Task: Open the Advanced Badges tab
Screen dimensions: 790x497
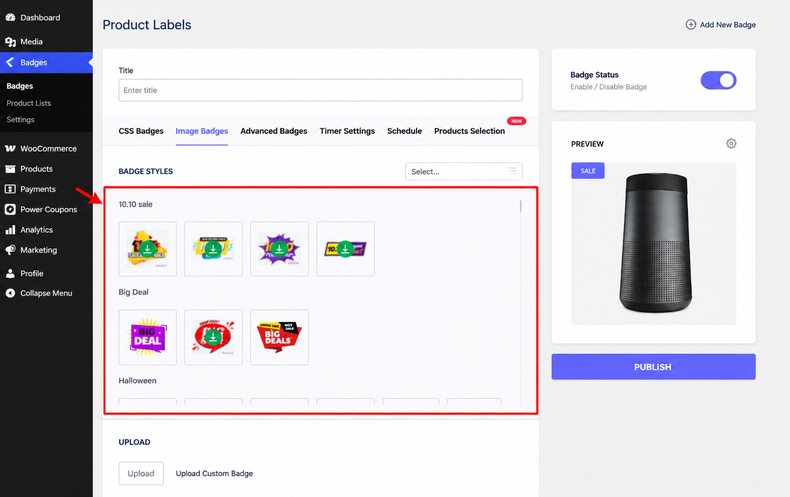Action: point(274,131)
